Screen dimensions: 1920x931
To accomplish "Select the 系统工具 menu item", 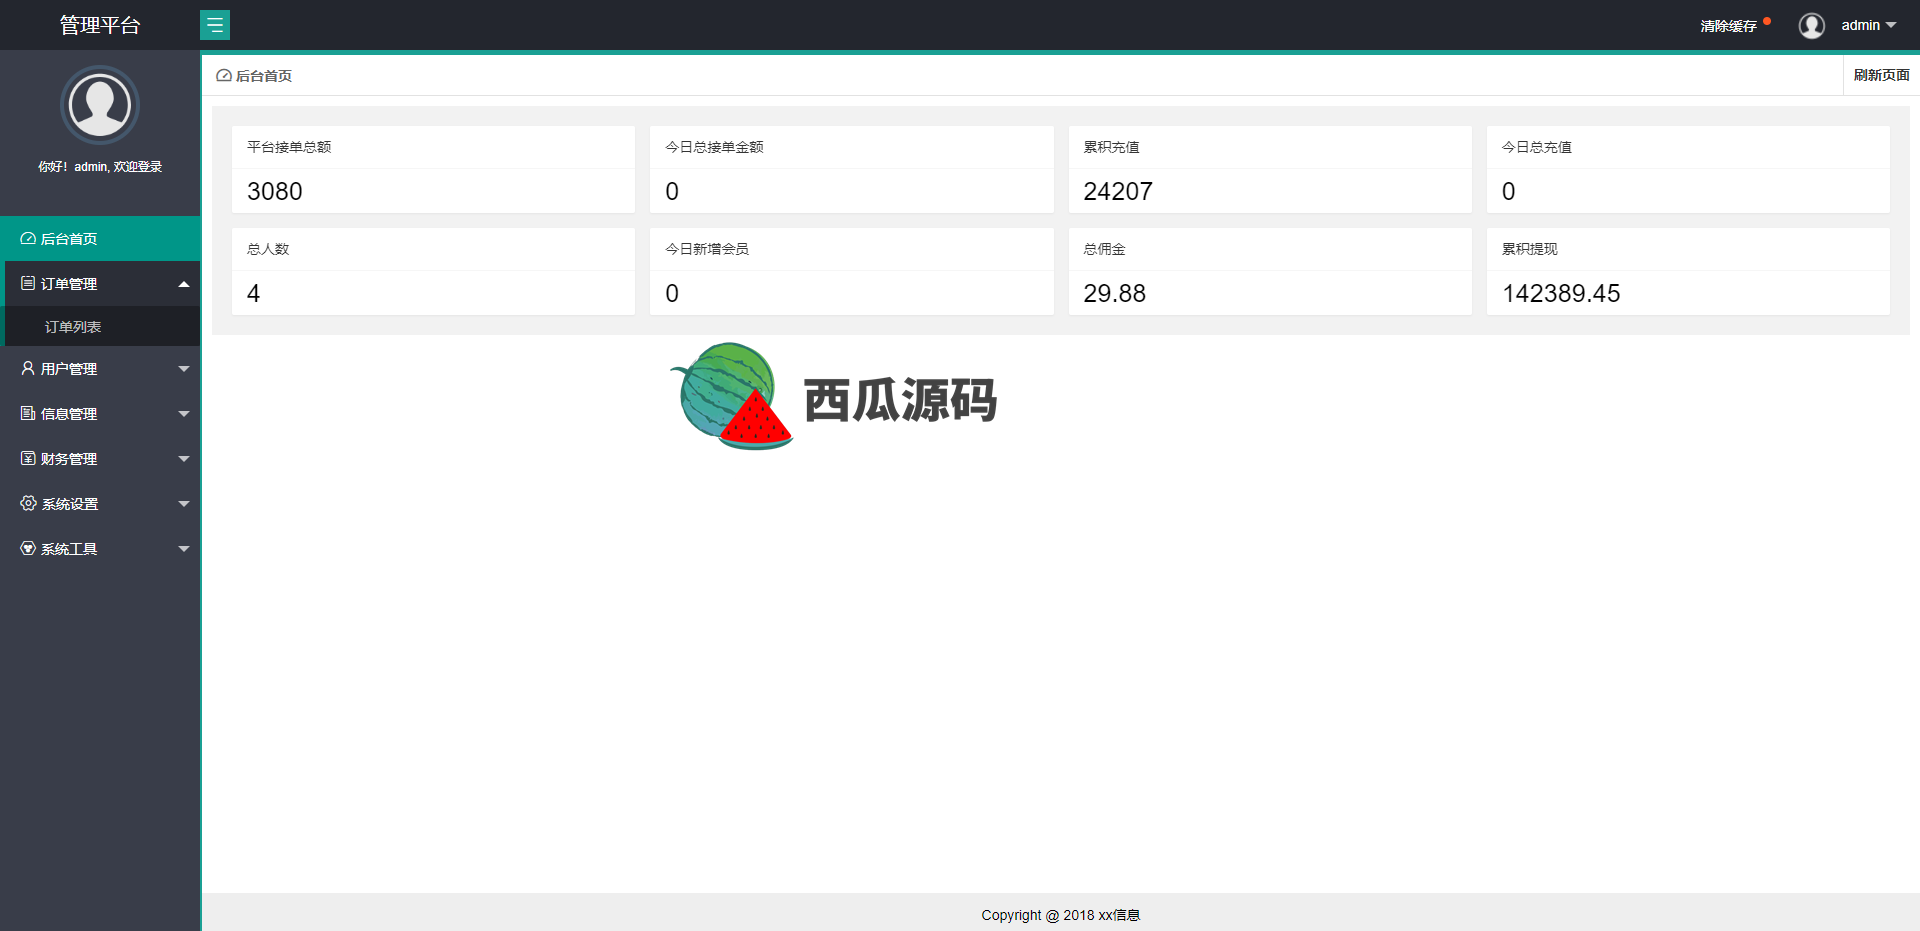I will tap(100, 549).
